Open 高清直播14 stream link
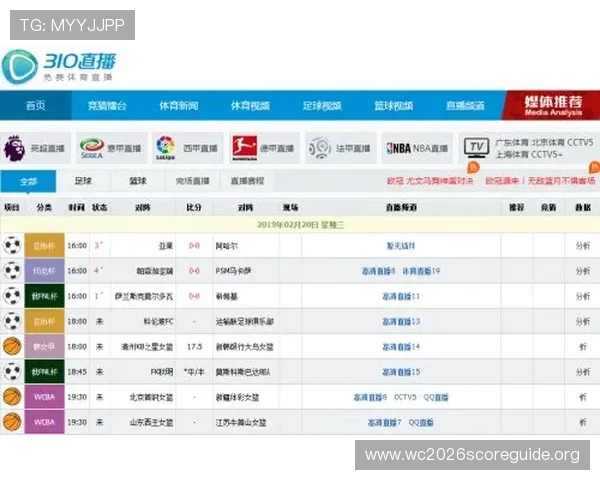The width and height of the screenshot is (600, 480). (x=401, y=347)
